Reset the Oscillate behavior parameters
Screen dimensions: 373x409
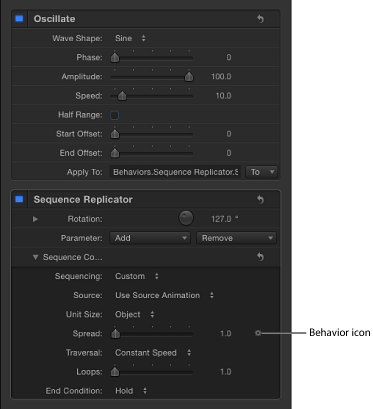point(260,19)
